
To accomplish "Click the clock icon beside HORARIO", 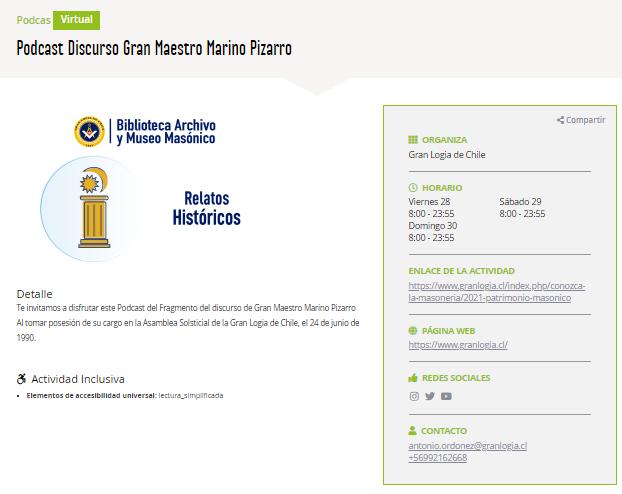I will (x=413, y=187).
